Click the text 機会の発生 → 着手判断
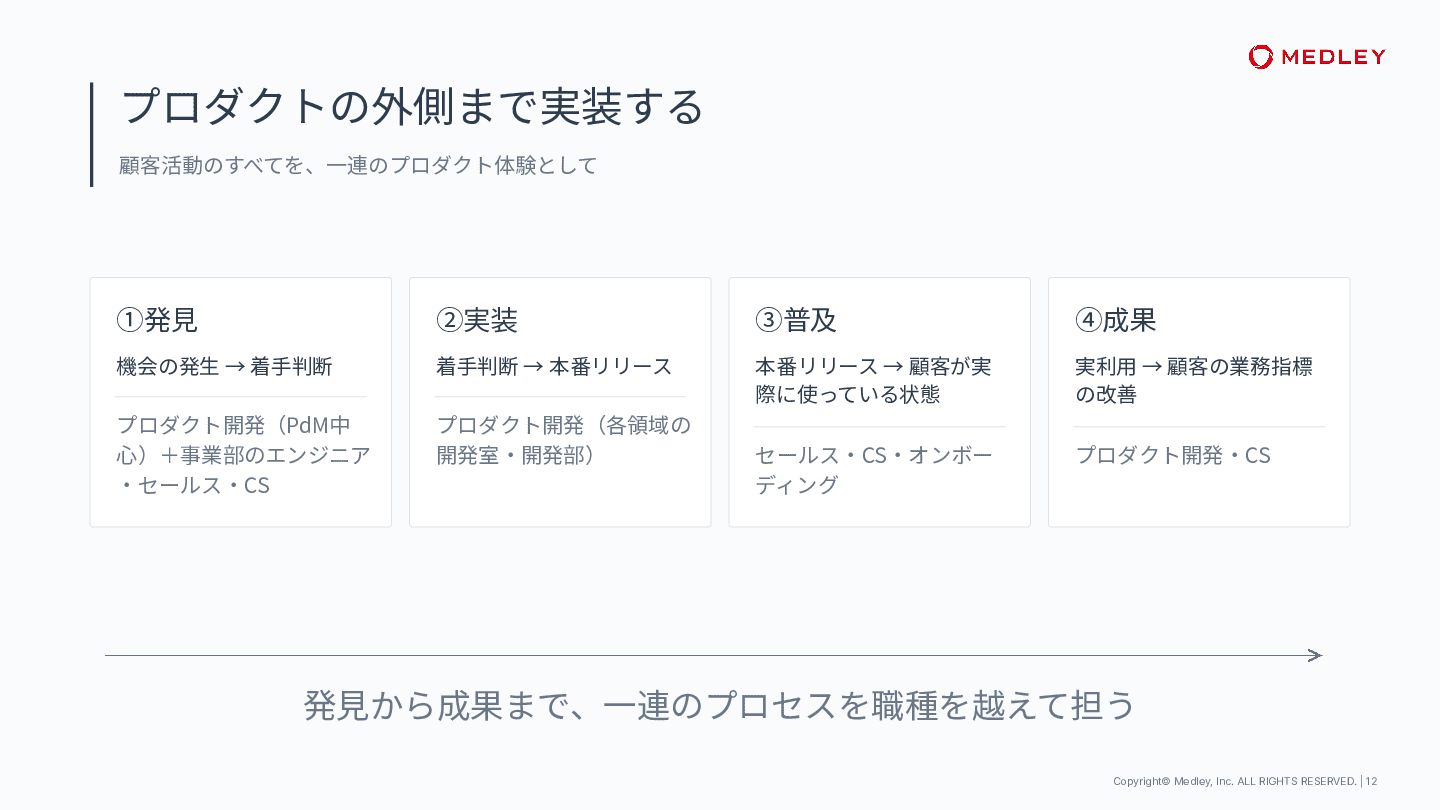 click(224, 366)
